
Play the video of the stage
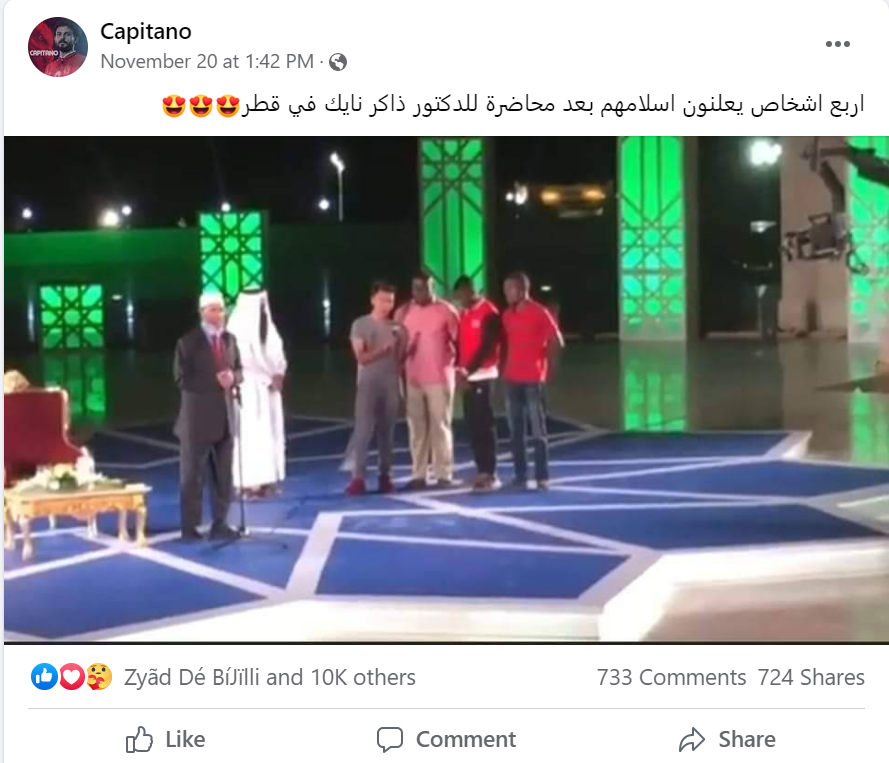446,389
